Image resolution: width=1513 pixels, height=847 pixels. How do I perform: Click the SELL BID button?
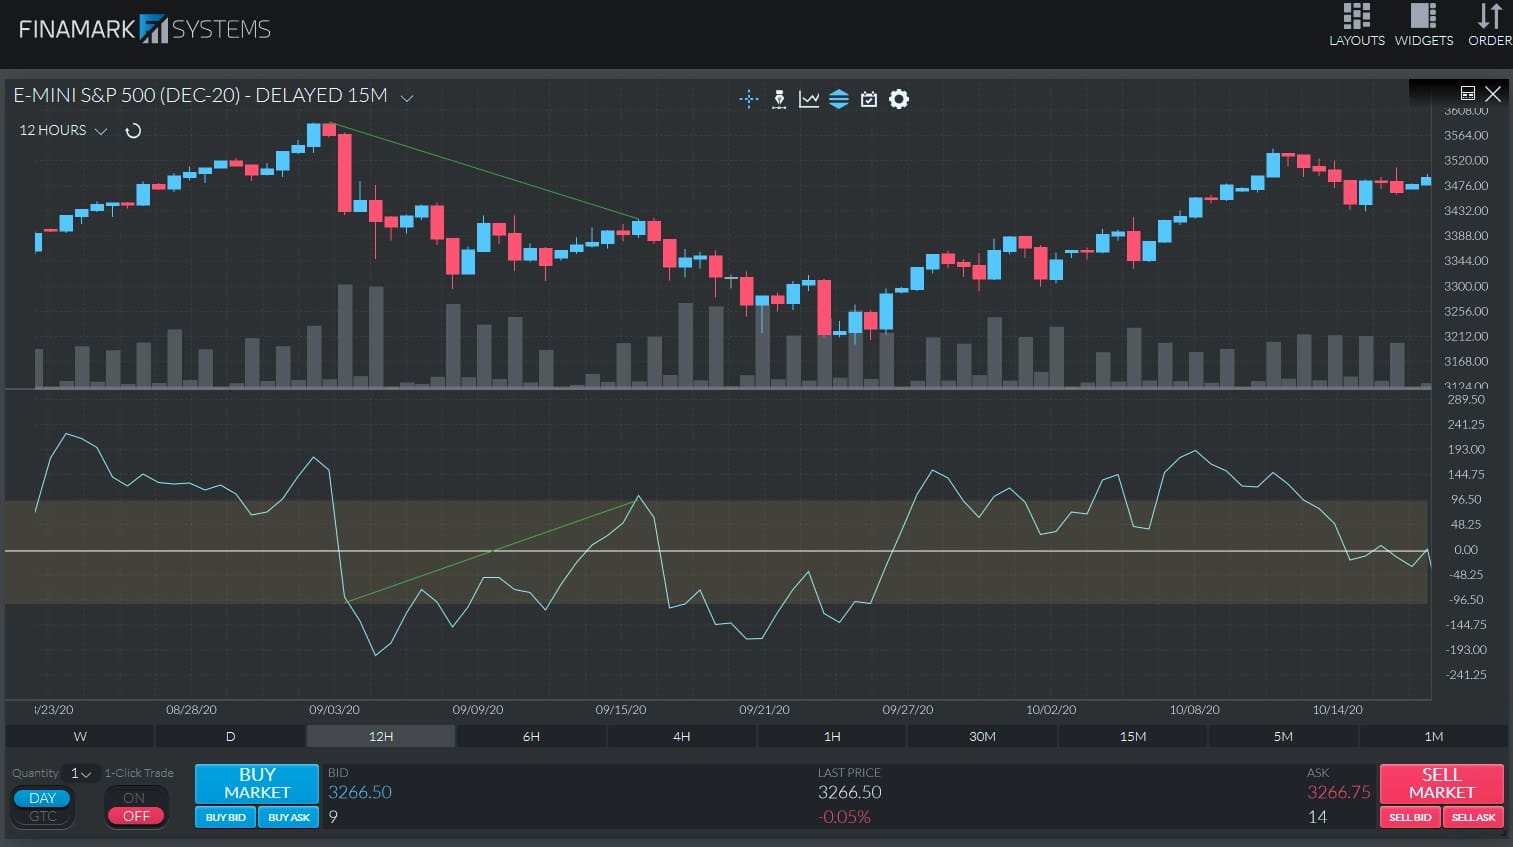click(1409, 817)
